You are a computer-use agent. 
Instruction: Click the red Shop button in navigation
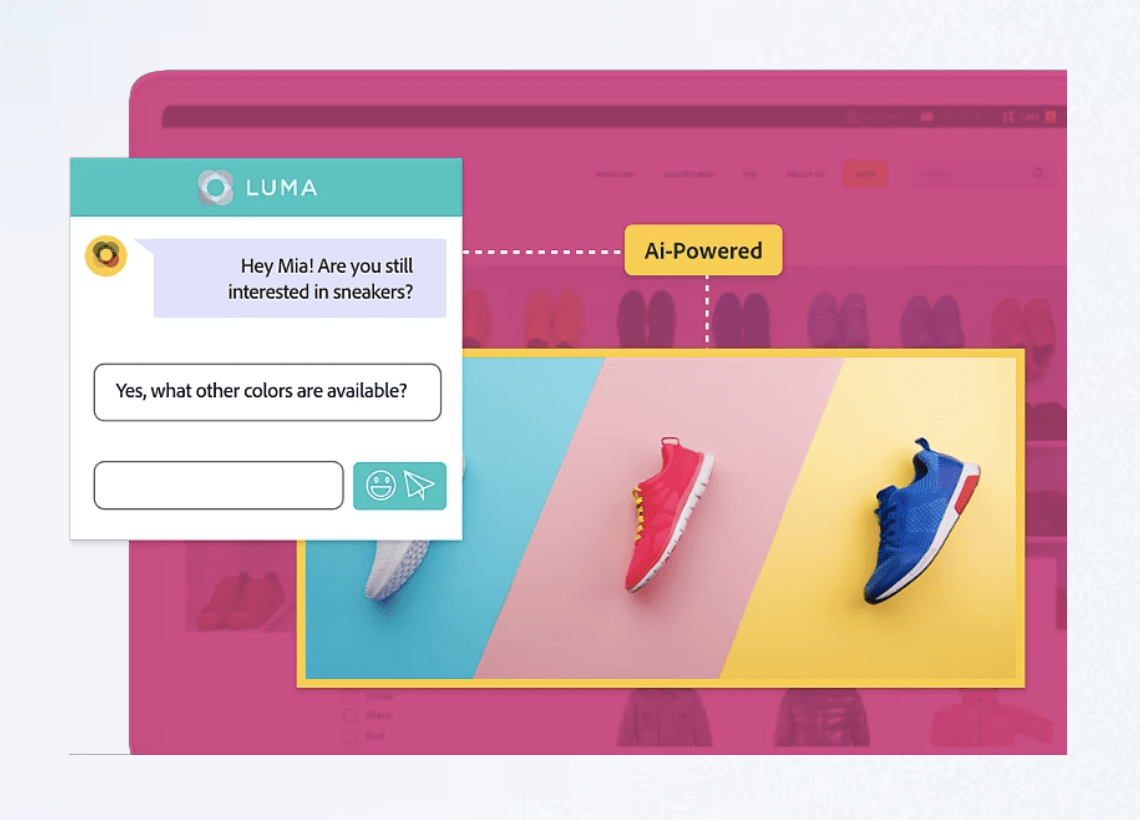click(x=865, y=174)
